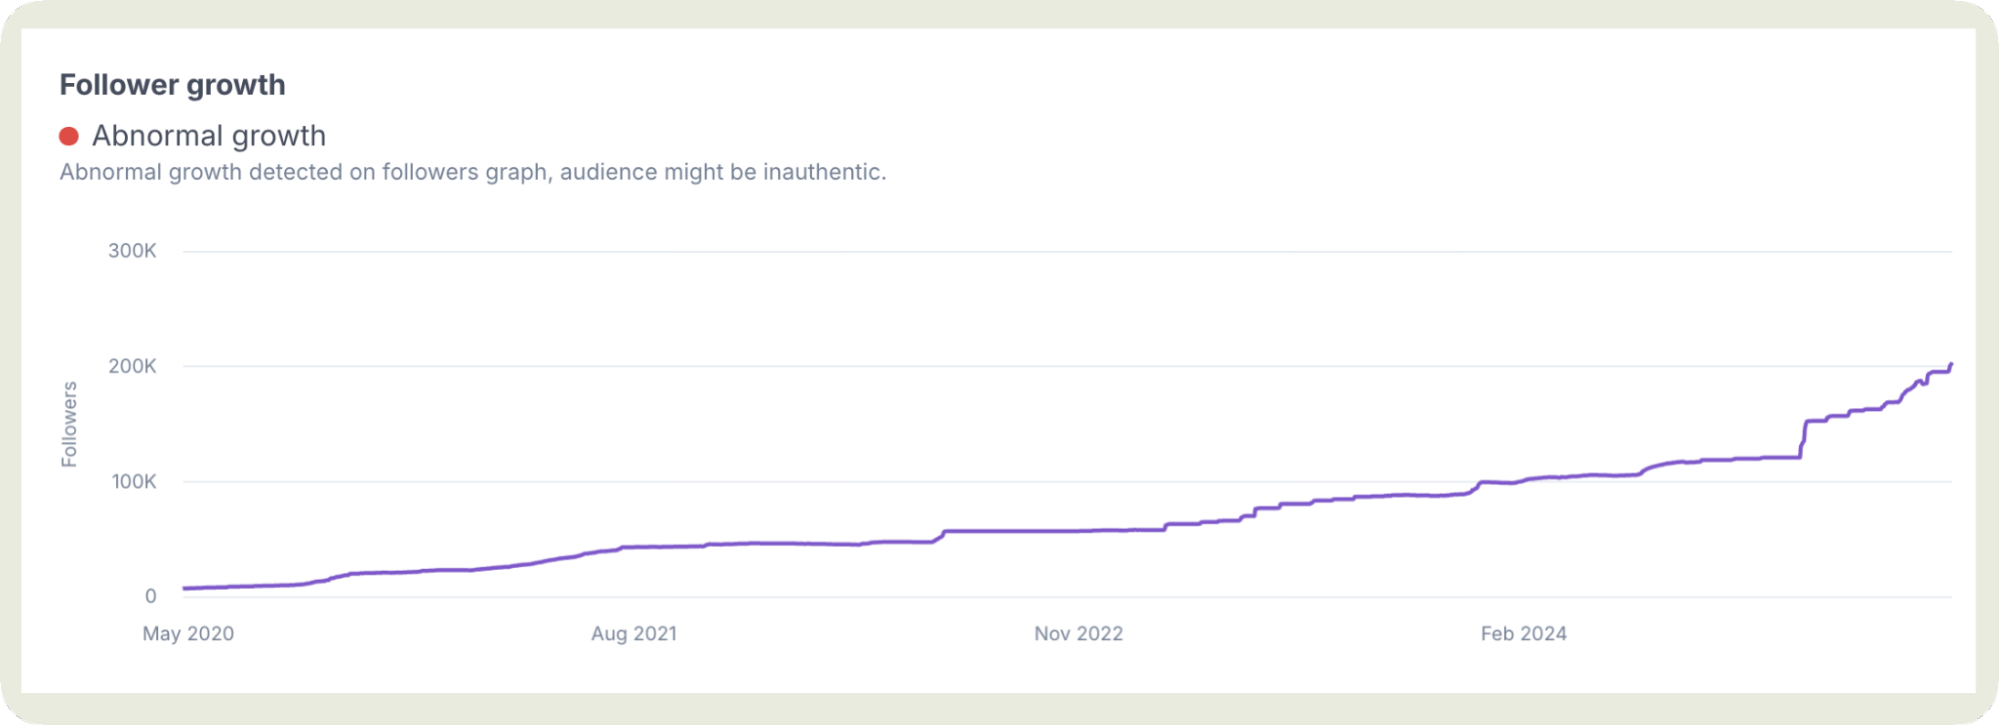This screenshot has width=1999, height=726.
Task: Select the May 2020 x-axis label
Action: (x=188, y=634)
